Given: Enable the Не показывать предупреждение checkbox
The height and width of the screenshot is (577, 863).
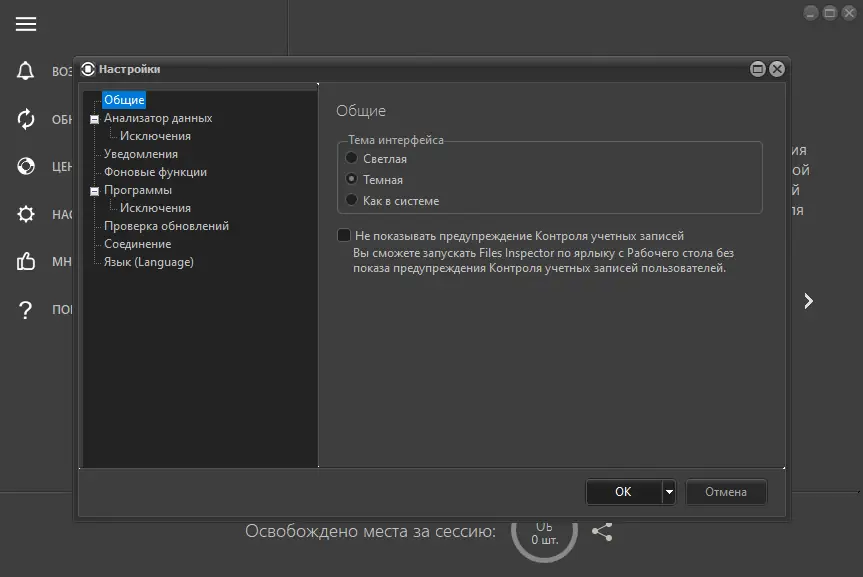Looking at the screenshot, I should click(343, 236).
